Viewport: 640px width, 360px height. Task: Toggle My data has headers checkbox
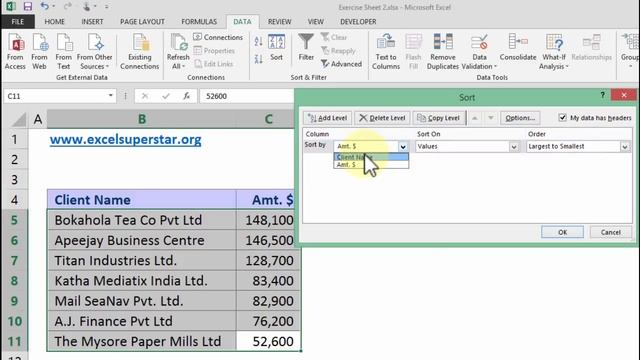(562, 118)
